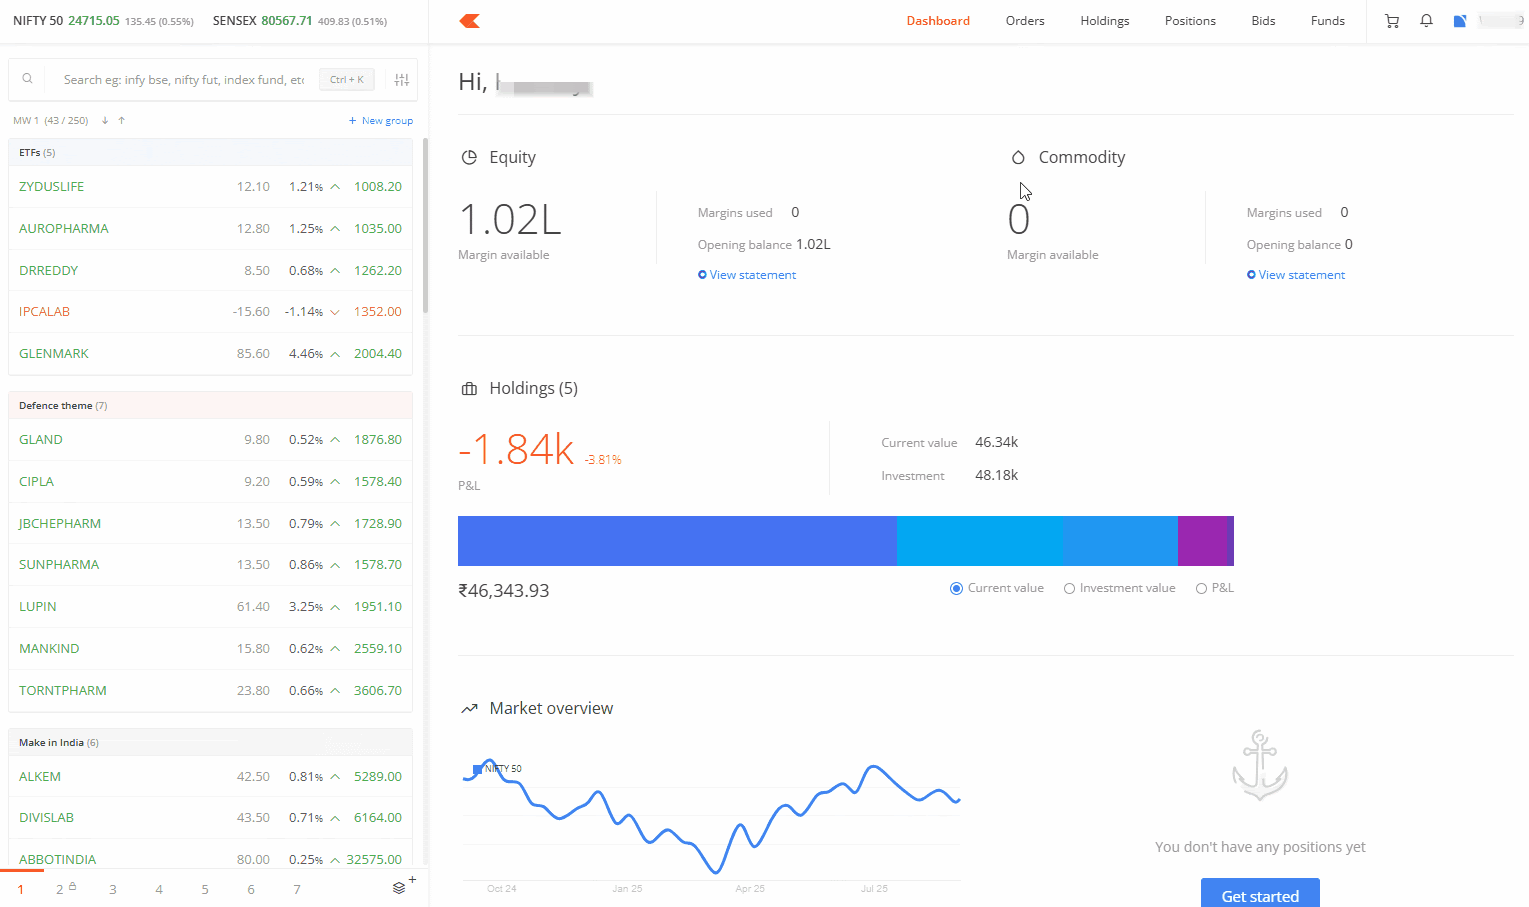Focus the instrument search input field
This screenshot has height=907, width=1529.
click(183, 80)
